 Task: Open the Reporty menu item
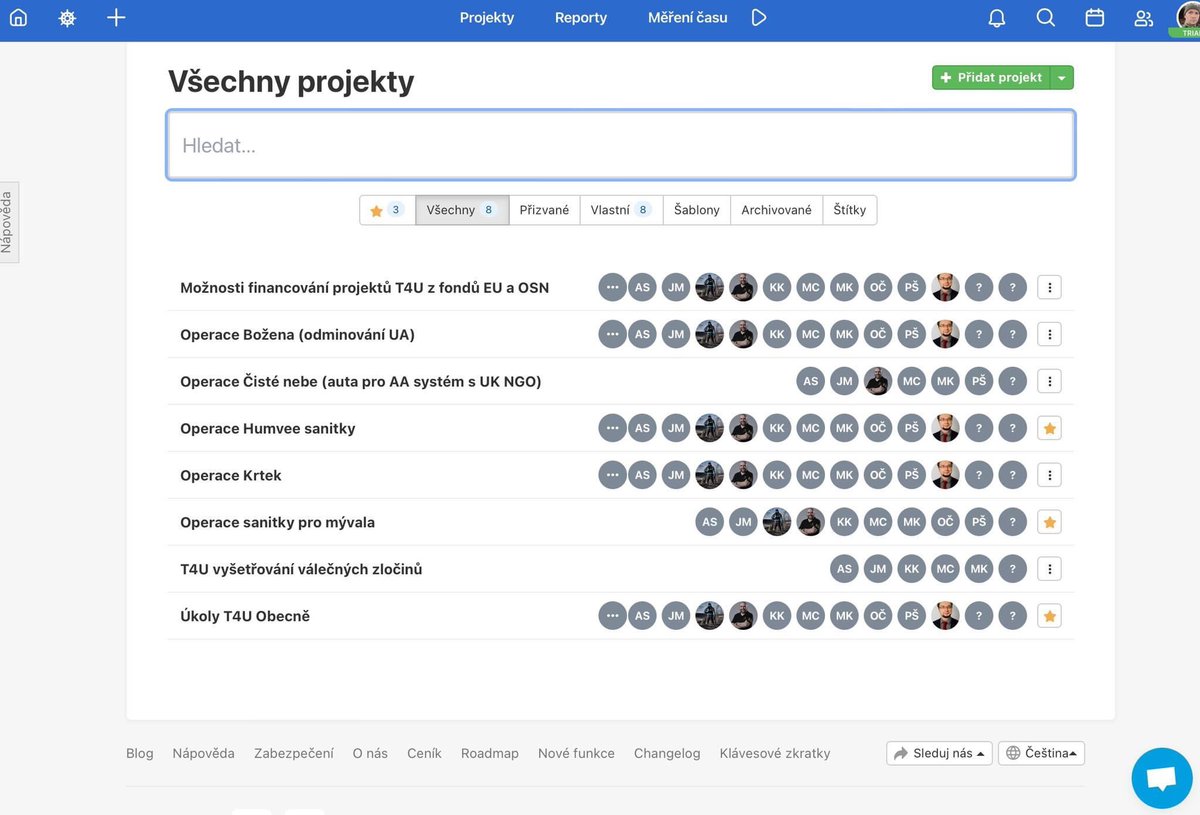click(580, 17)
